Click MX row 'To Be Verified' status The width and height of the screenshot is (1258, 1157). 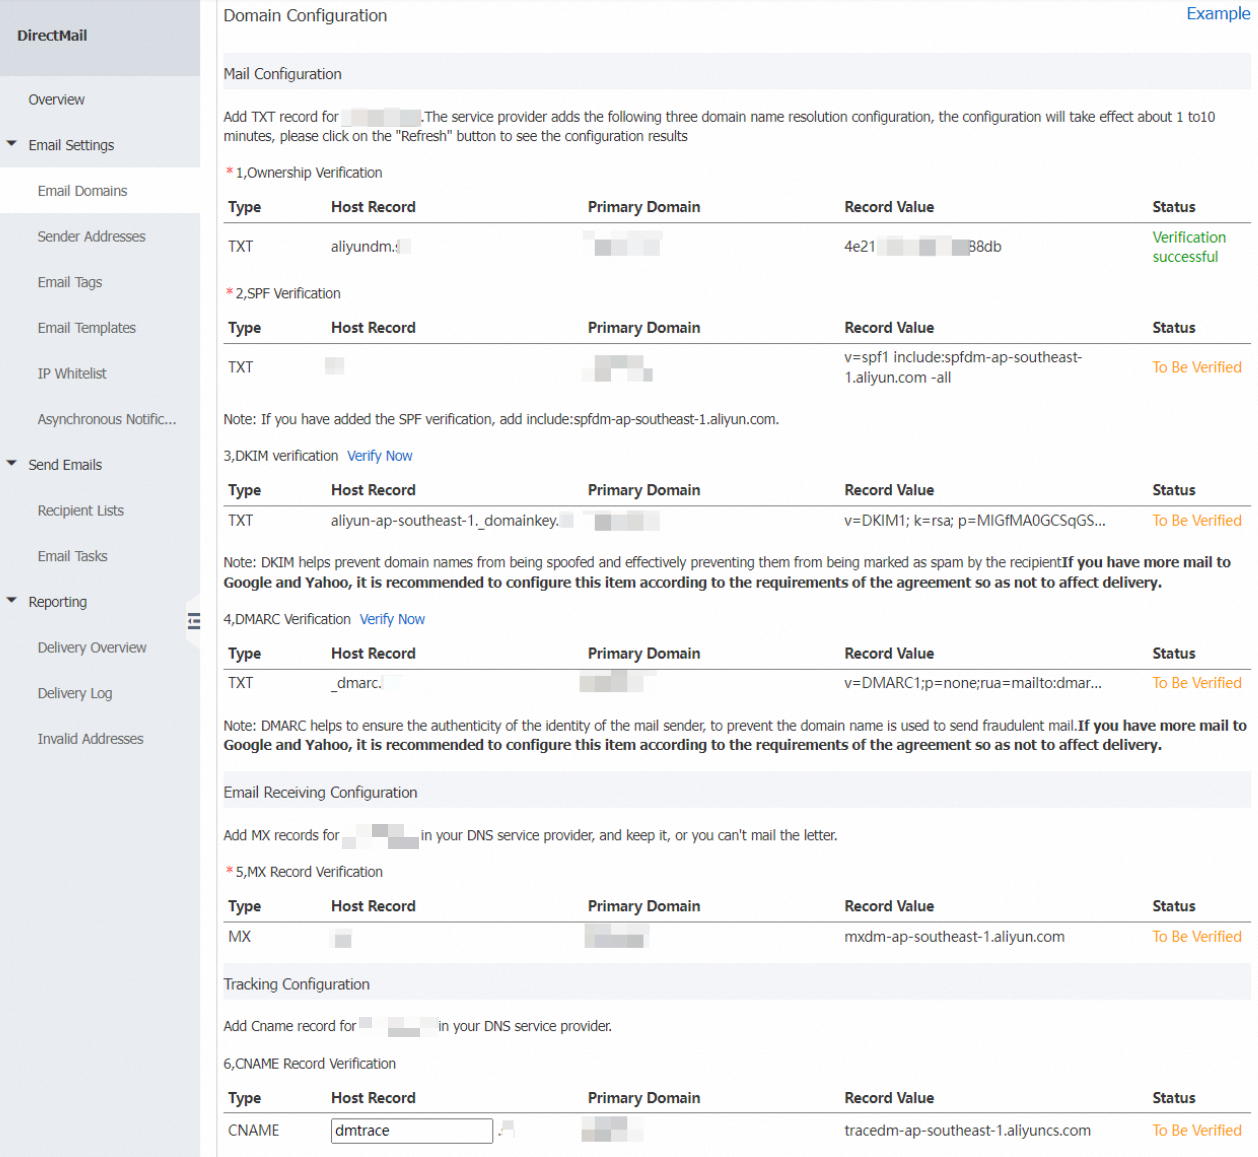pos(1197,937)
